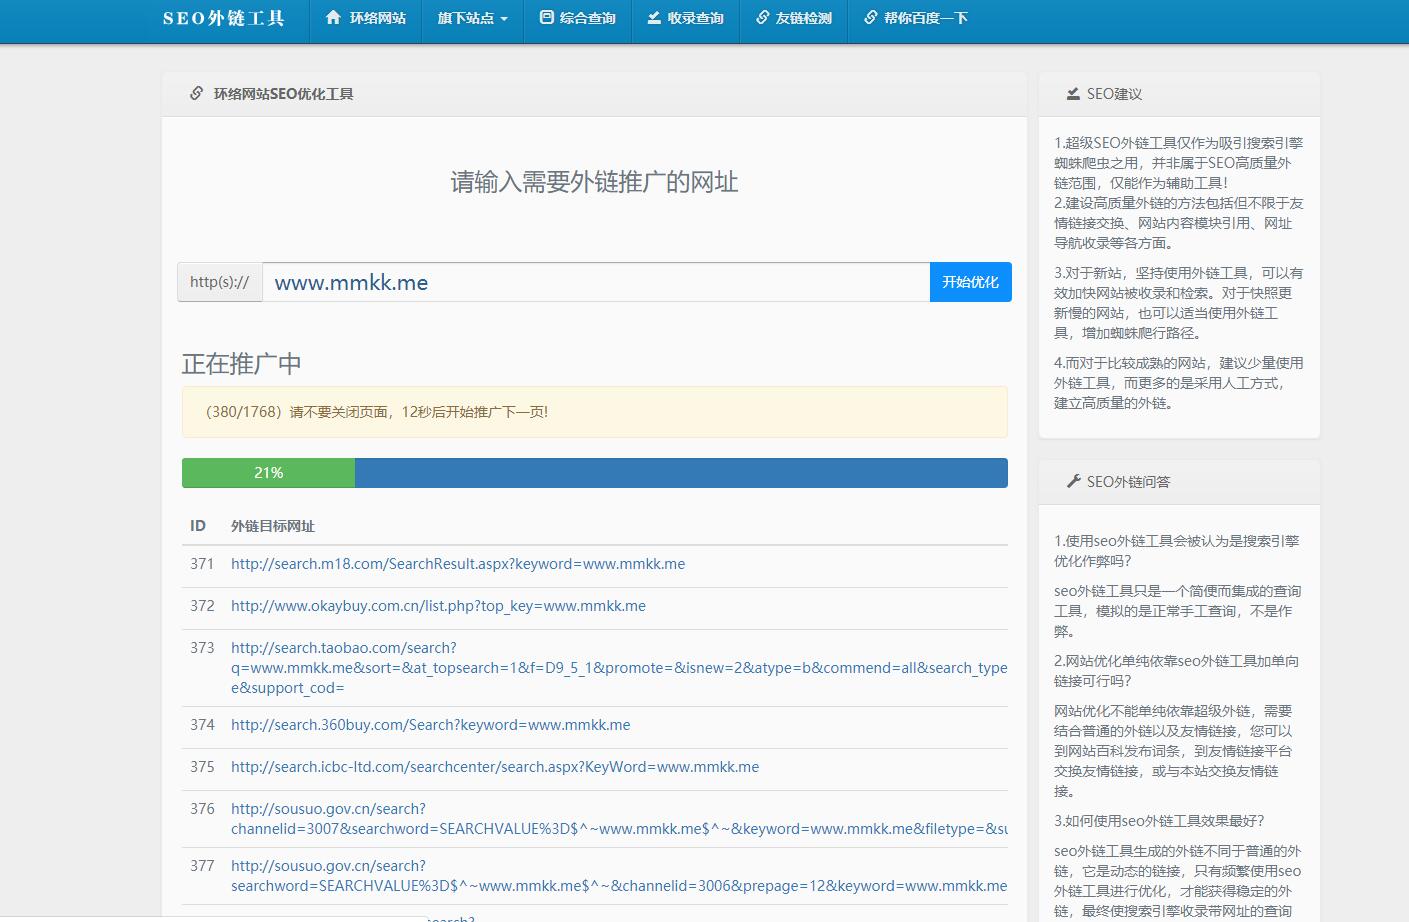The height and width of the screenshot is (922, 1409).
Task: Click the 收录查询 chart icon
Action: coord(654,18)
